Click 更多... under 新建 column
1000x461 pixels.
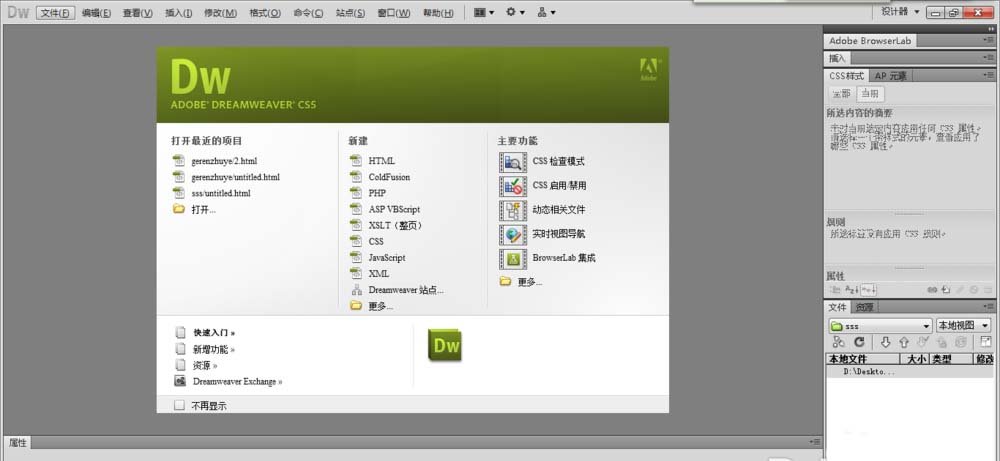click(381, 306)
